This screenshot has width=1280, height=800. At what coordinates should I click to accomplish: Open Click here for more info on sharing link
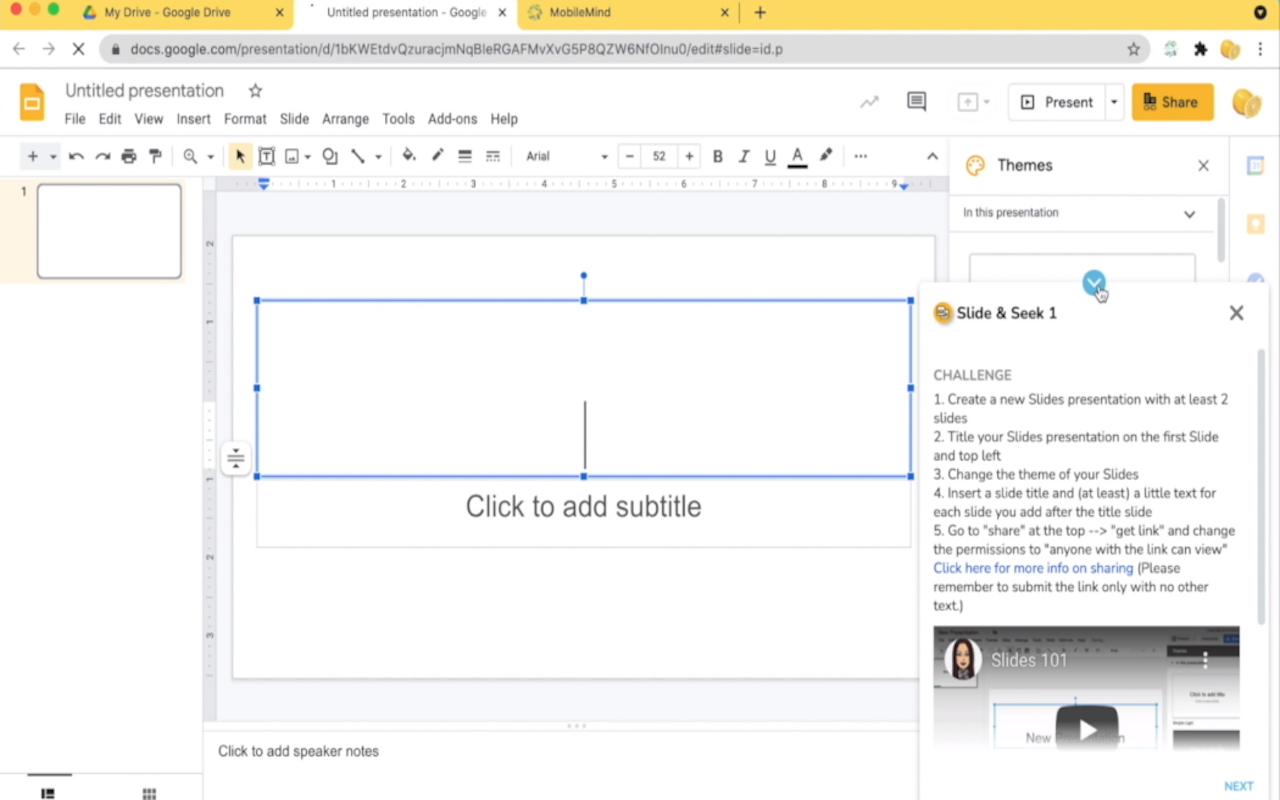coord(1033,568)
